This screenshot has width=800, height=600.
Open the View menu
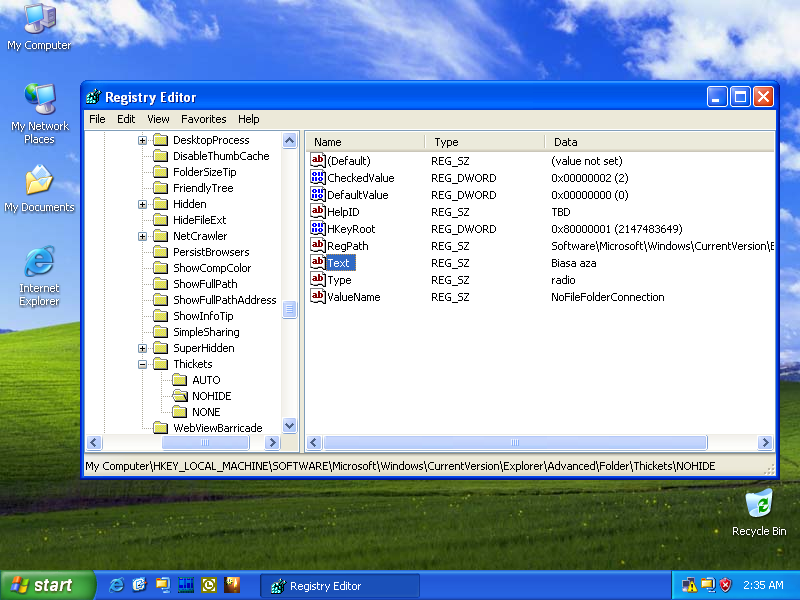158,119
